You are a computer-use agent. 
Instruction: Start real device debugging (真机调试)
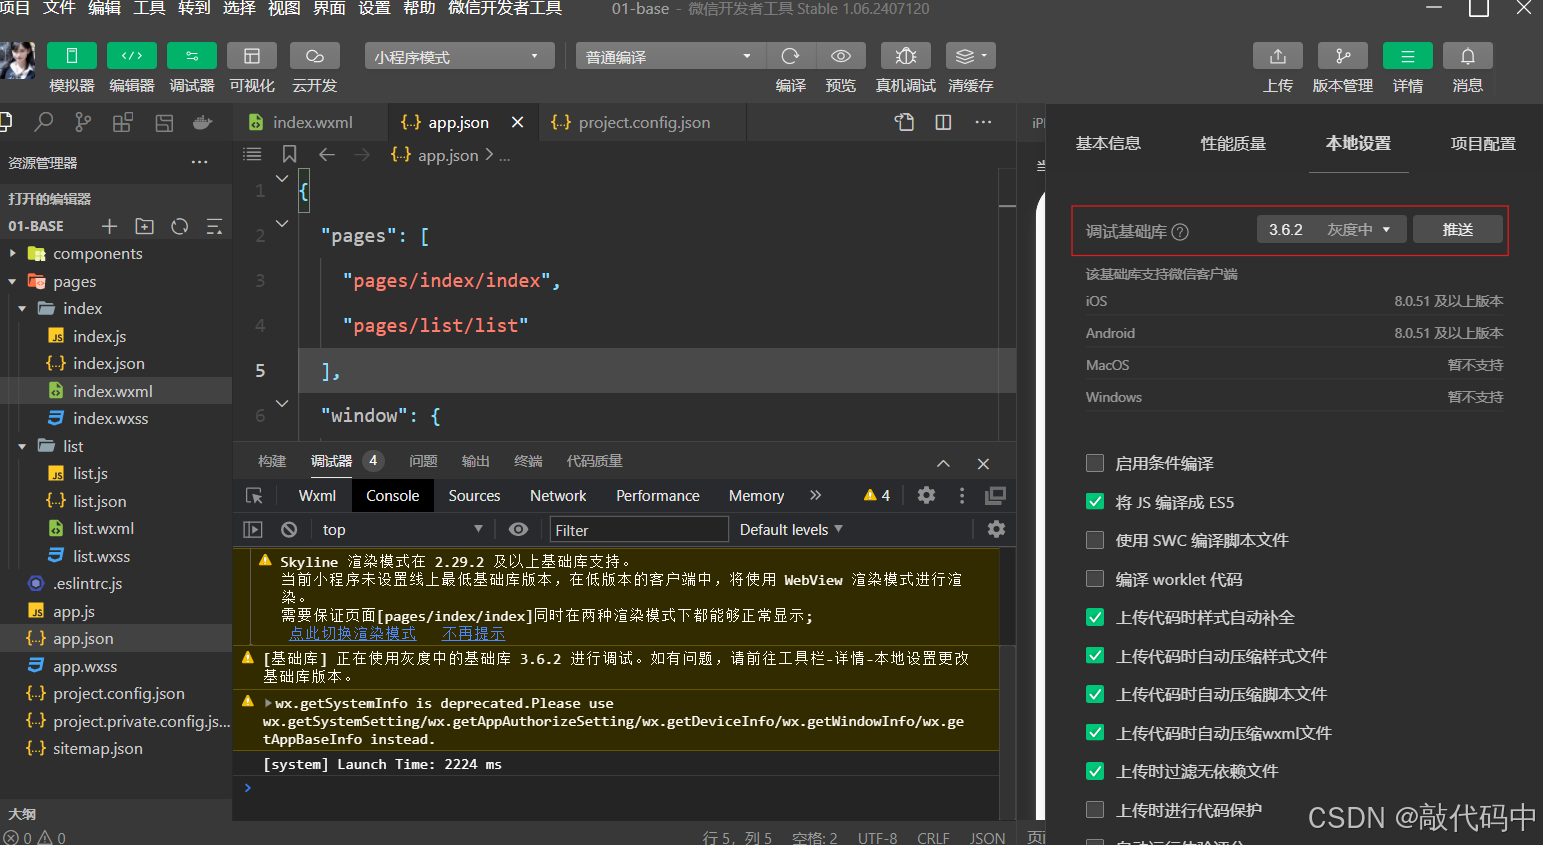pyautogui.click(x=906, y=56)
